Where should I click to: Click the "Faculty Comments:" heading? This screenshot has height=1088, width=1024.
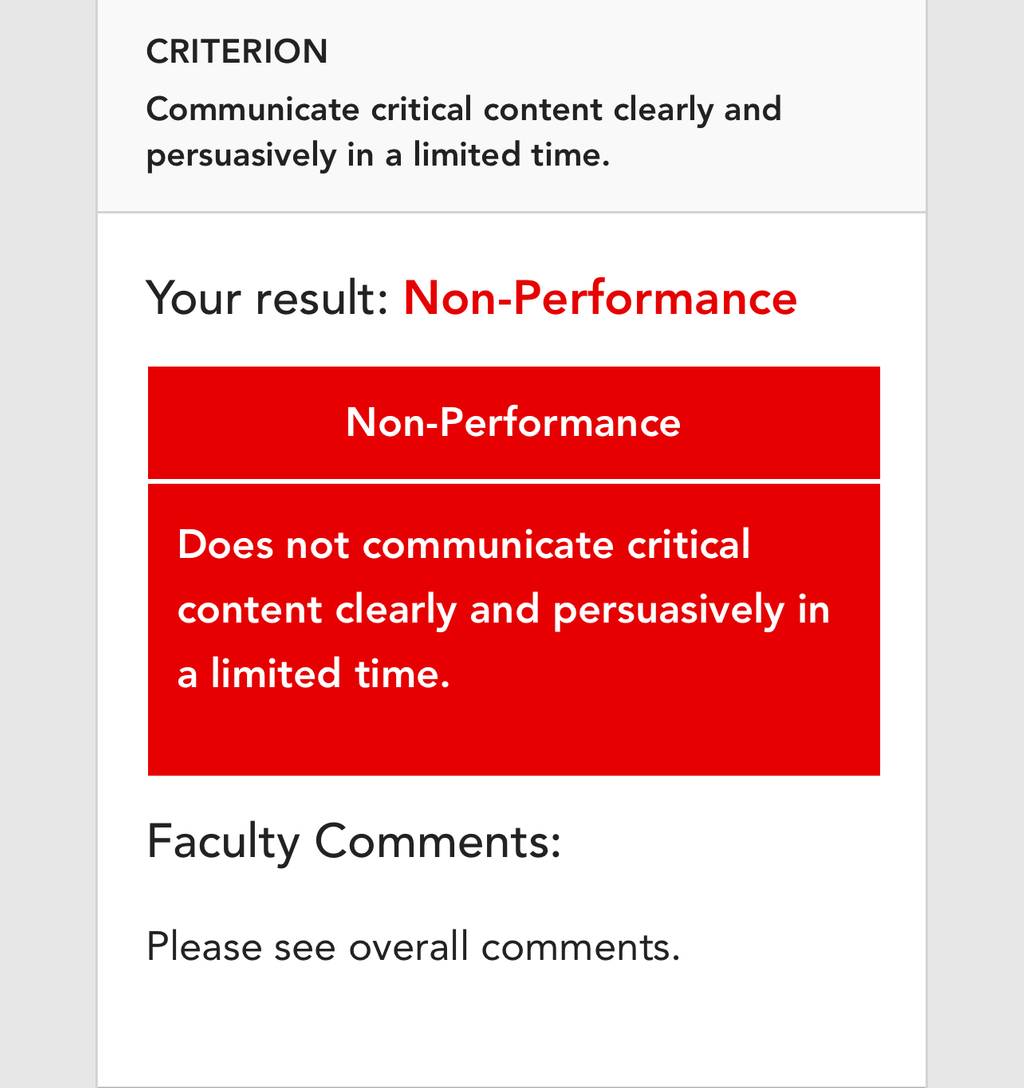coord(354,842)
